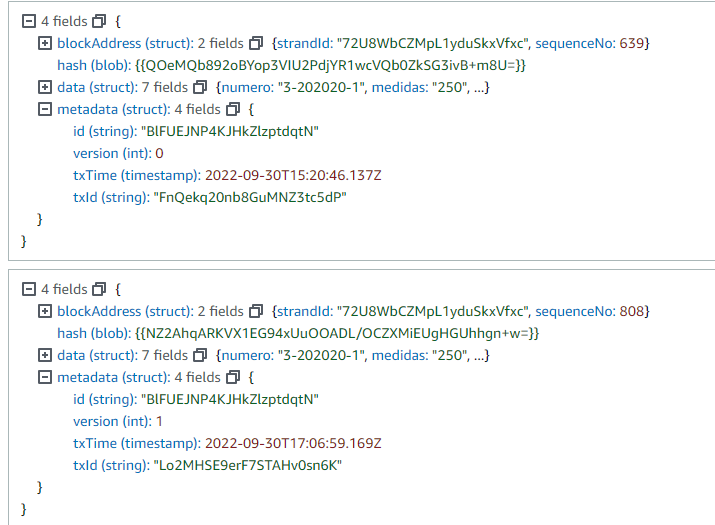Viewport: 715px width, 525px height.
Task: Expand blockAddress struct with sequenceNo 639
Action: pos(44,43)
